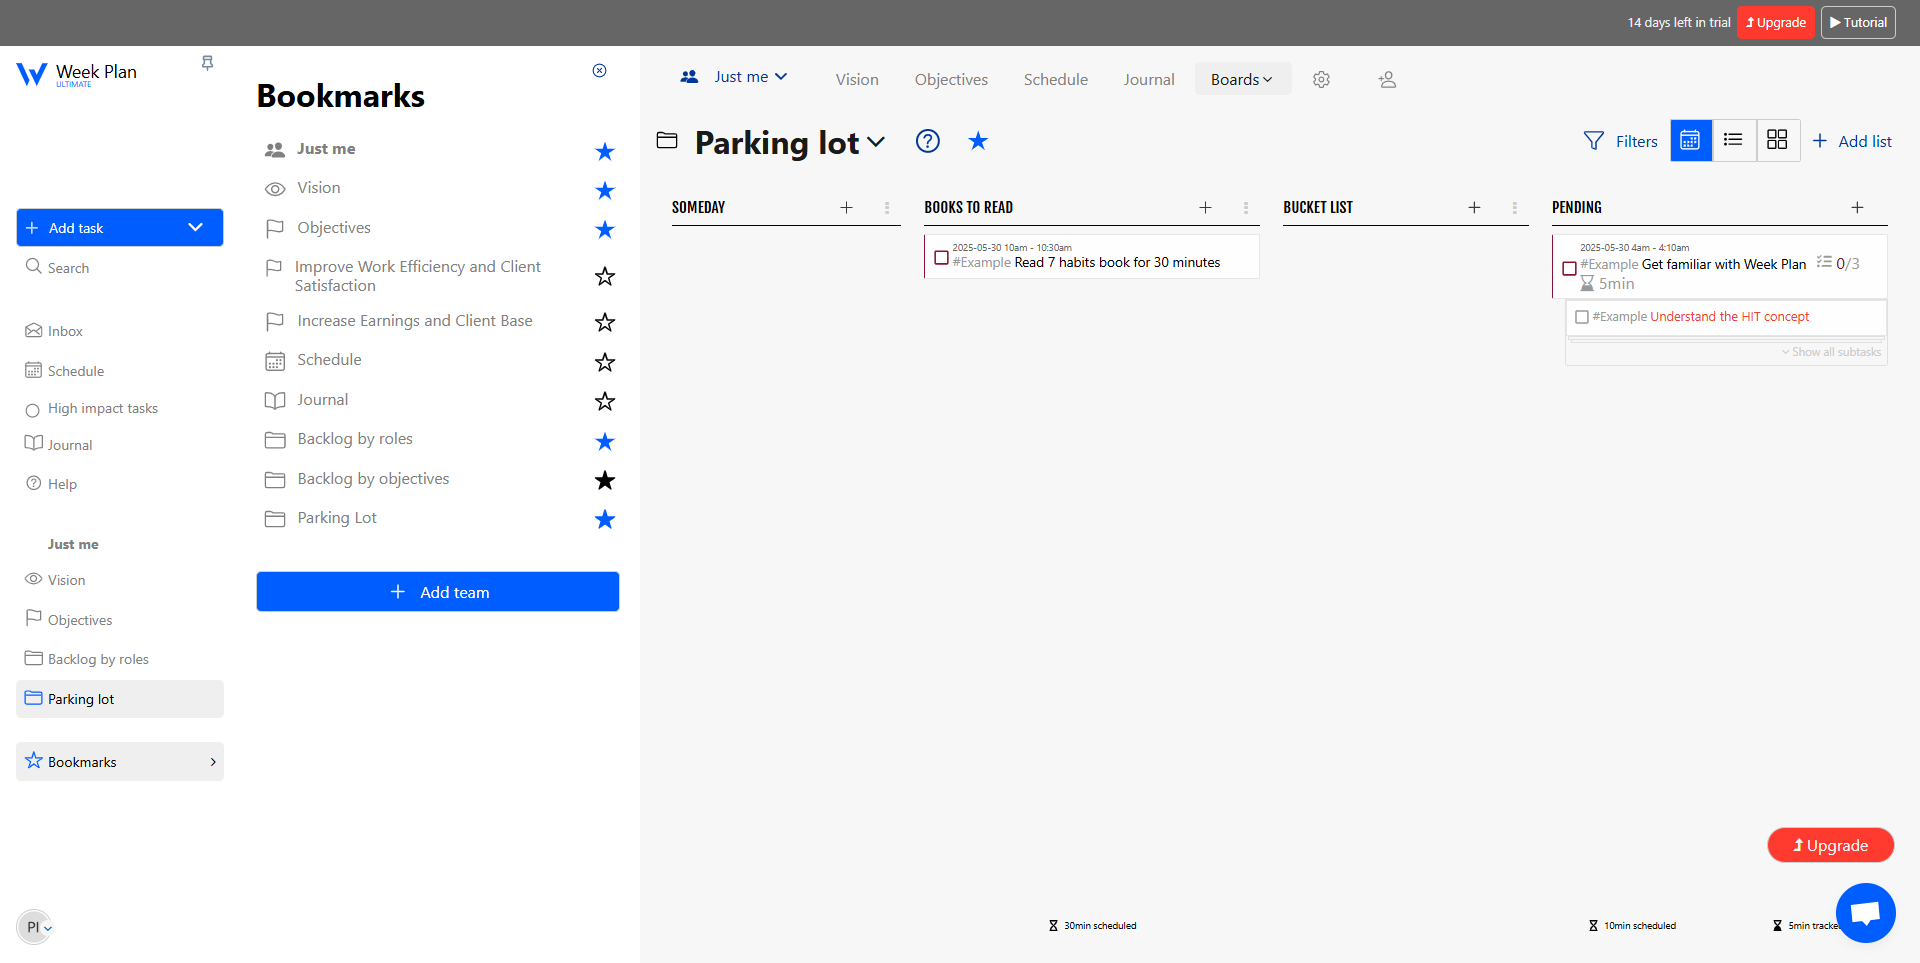The width and height of the screenshot is (1920, 963).
Task: Open Books to Read options menu
Action: (x=1246, y=207)
